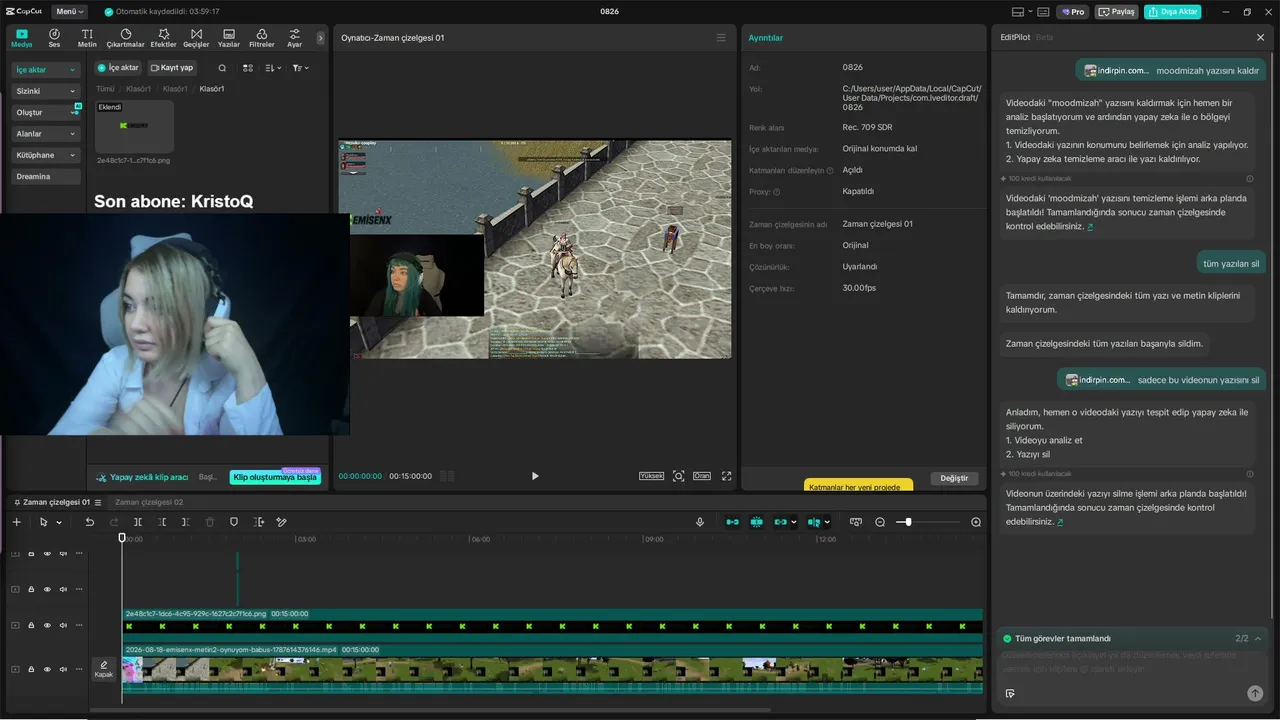Expand the Alanlar sidebar section

tap(46, 134)
